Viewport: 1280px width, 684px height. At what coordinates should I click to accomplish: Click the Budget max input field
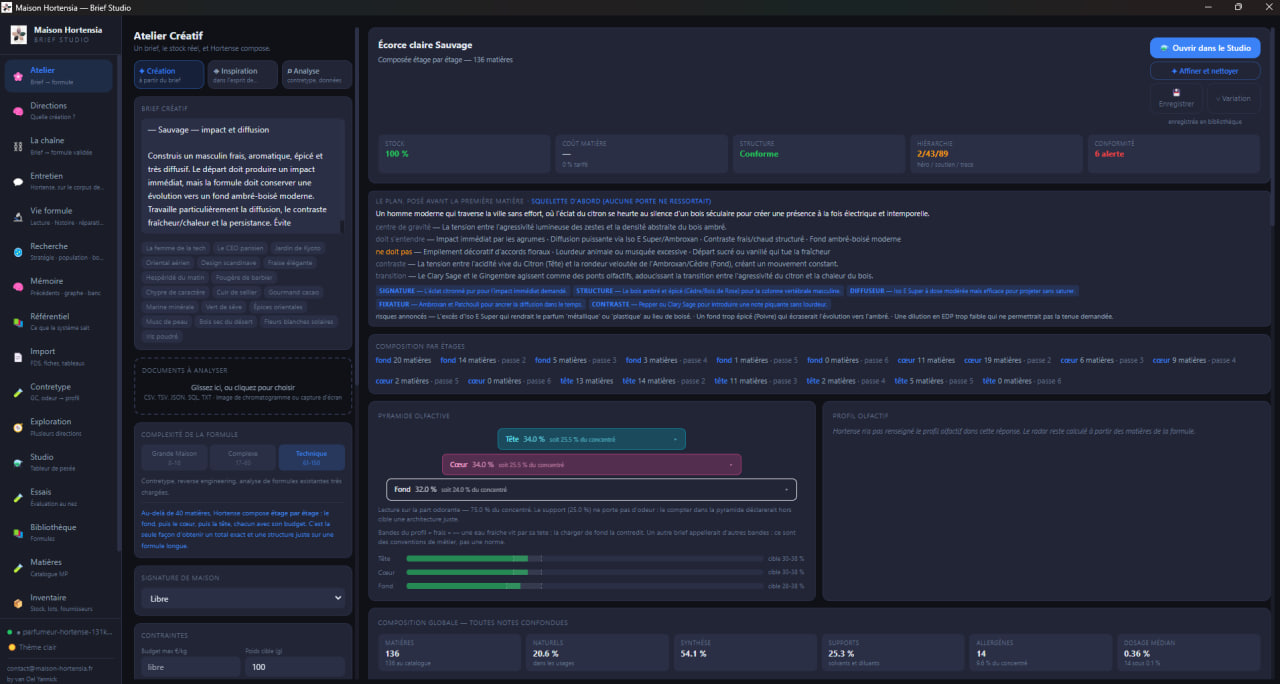191,667
